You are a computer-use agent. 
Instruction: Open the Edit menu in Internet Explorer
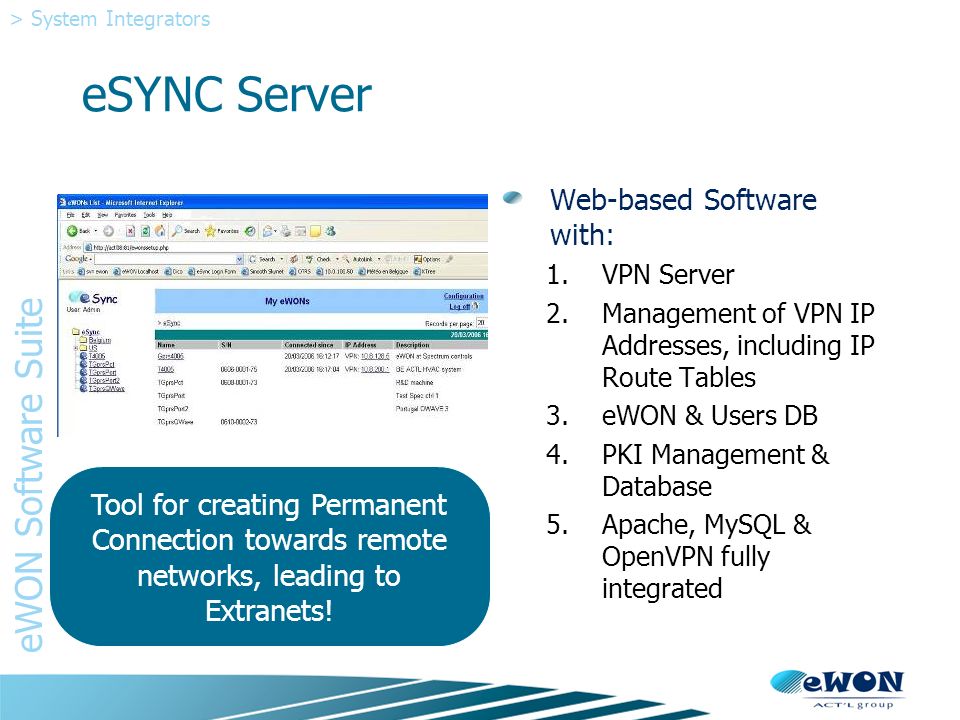pos(86,215)
